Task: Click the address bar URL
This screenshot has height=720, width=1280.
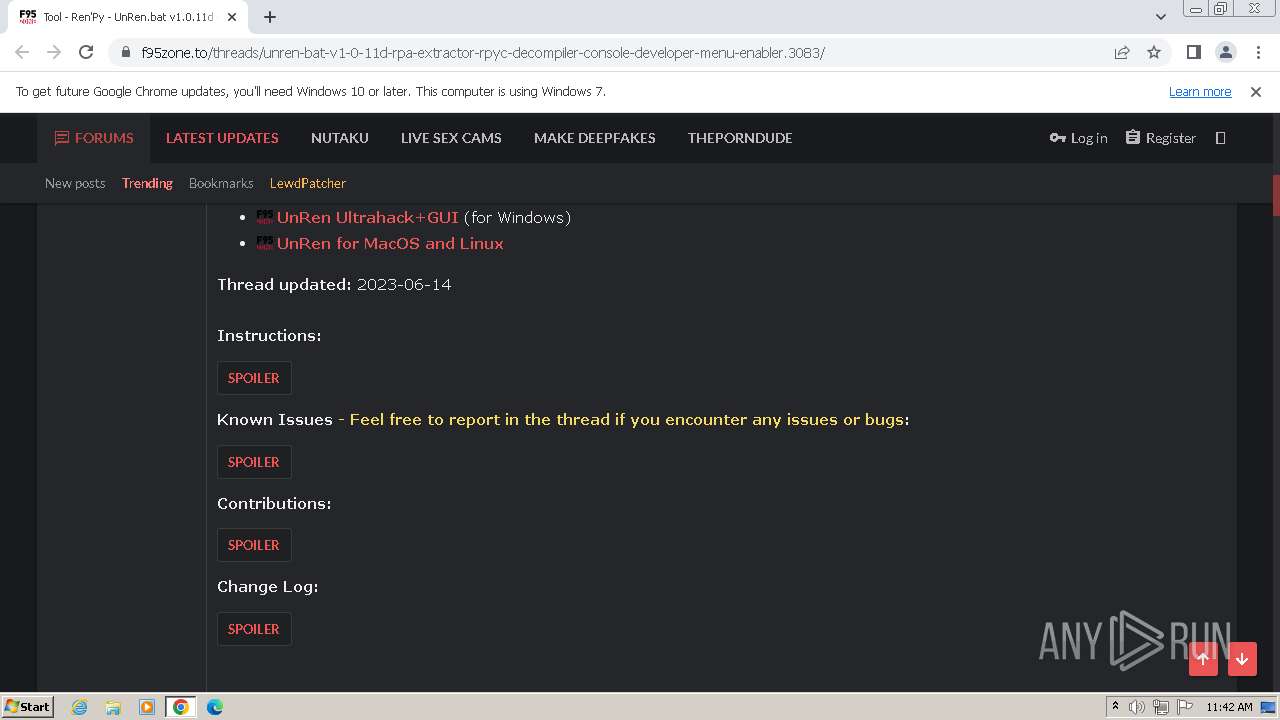Action: 483,52
